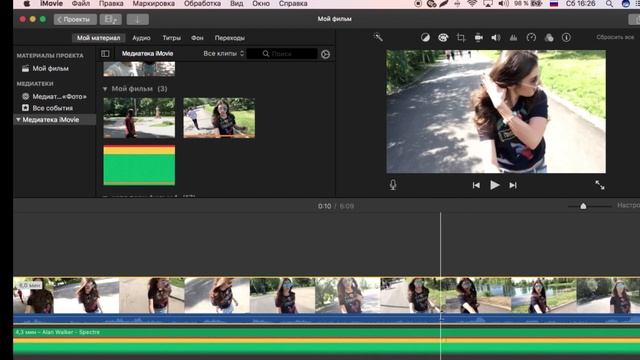Image resolution: width=640 pixels, height=360 pixels.
Task: Open the speed speedometer tool
Action: [531, 38]
